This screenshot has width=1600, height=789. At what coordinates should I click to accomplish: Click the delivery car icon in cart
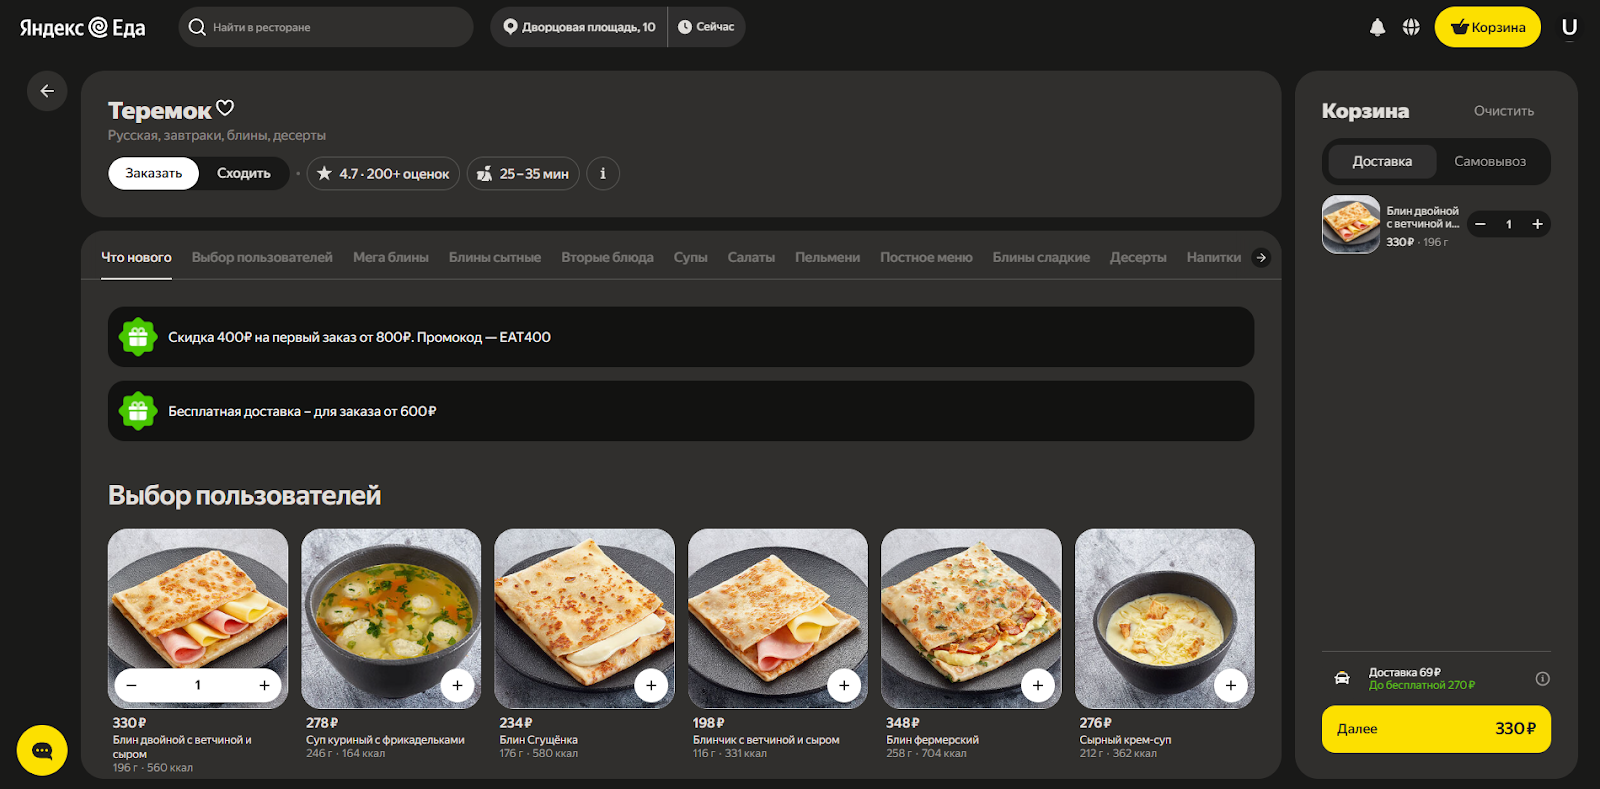1342,679
